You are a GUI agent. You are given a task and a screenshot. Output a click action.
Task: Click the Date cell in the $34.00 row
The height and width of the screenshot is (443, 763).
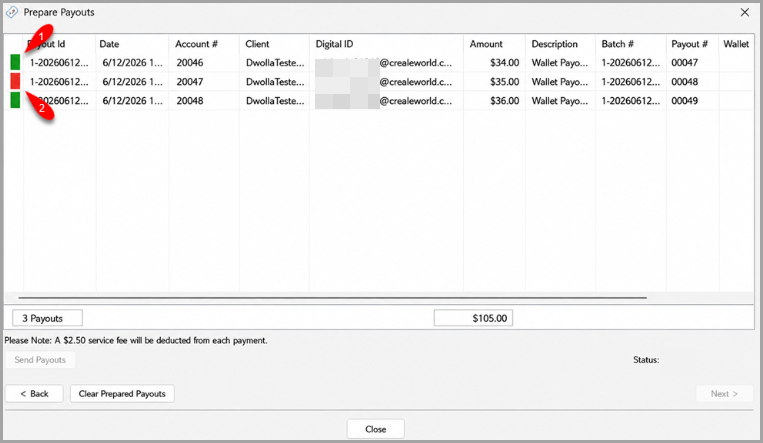click(x=132, y=62)
